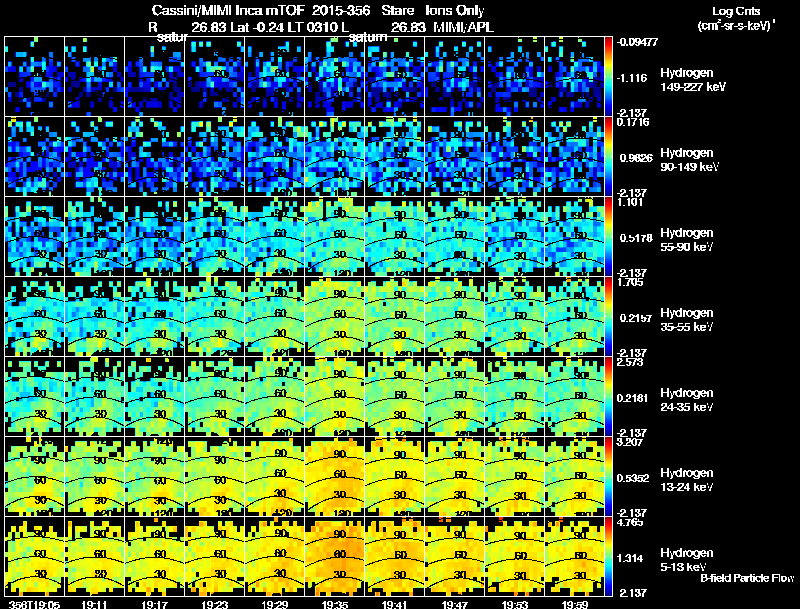800x609 pixels.
Task: Click the 1.101 color scale value
Action: tap(630, 202)
